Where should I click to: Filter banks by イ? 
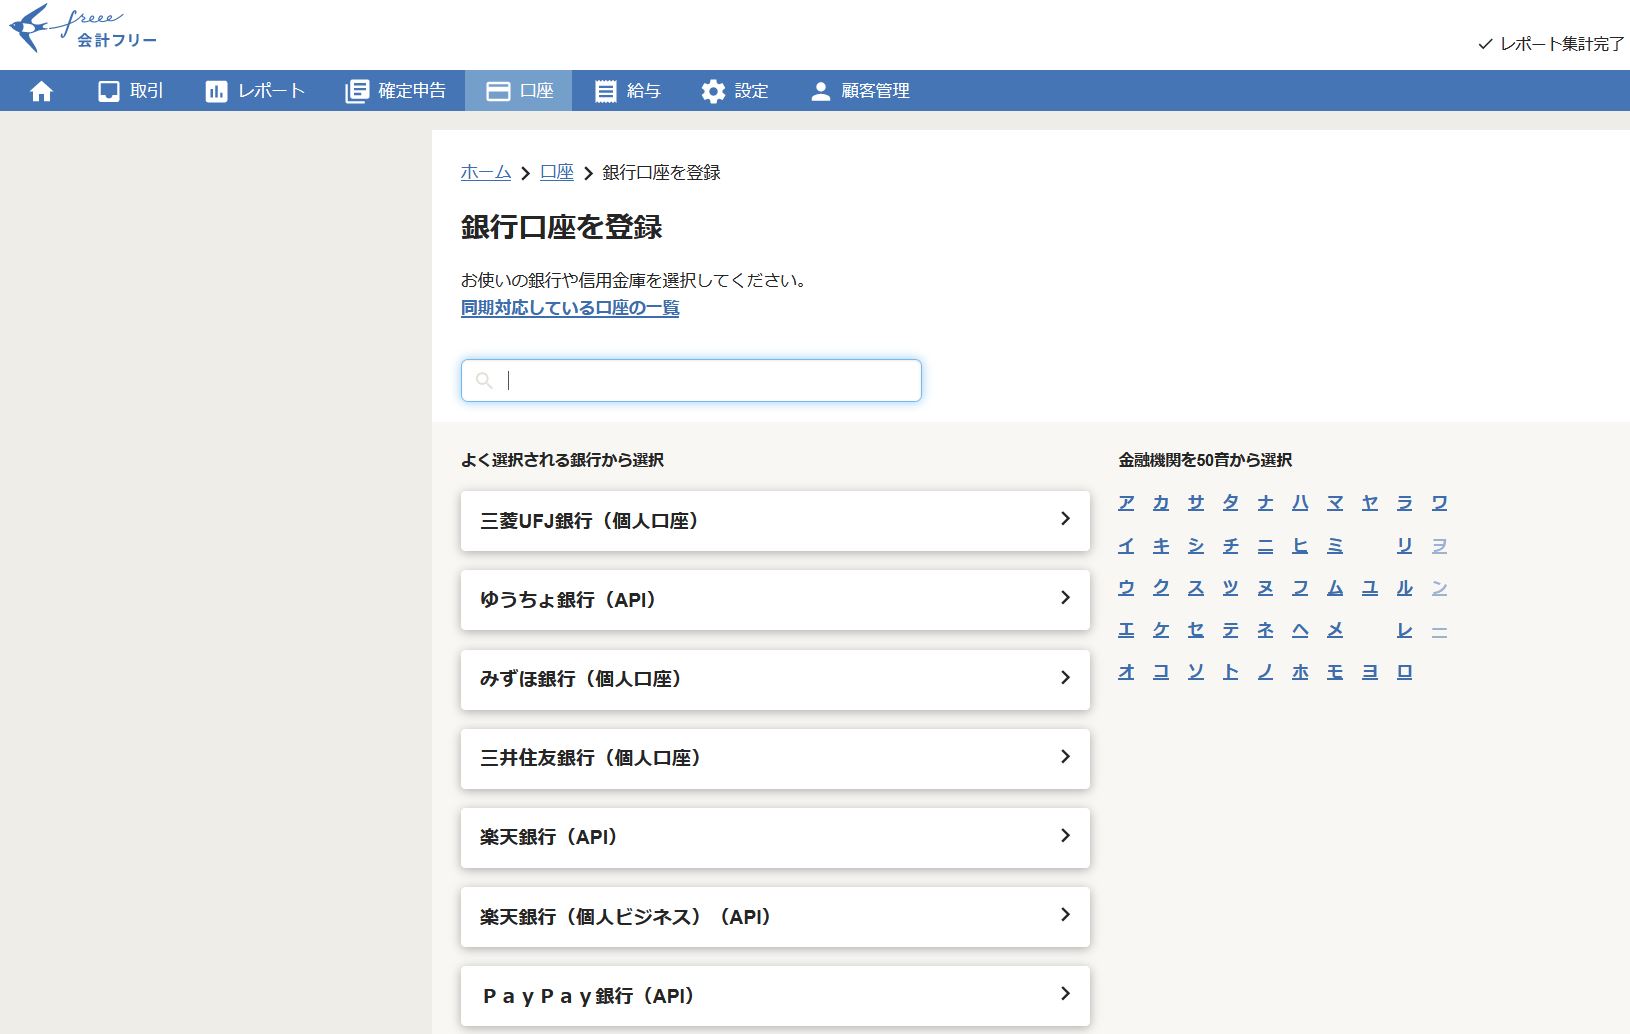tap(1126, 545)
